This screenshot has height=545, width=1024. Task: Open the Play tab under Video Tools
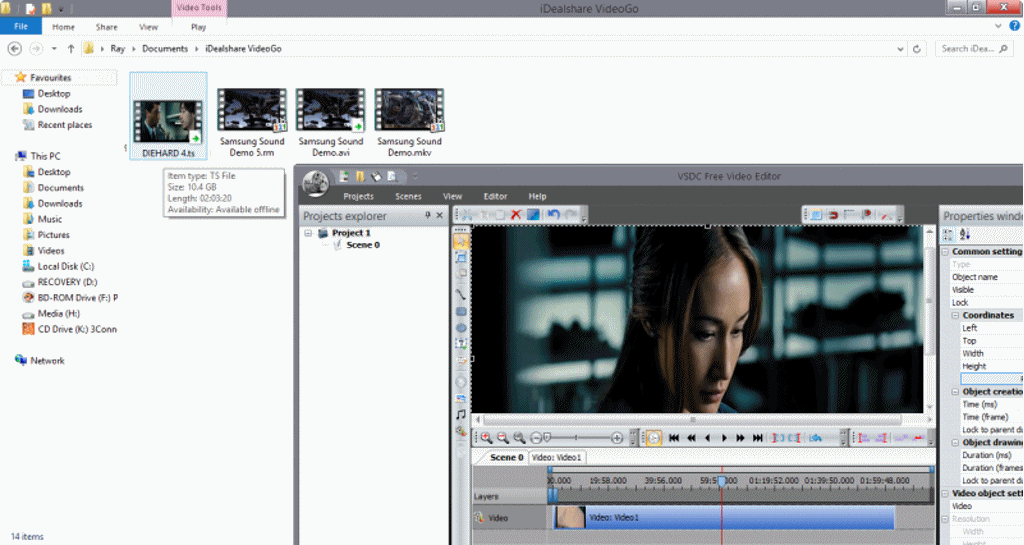199,27
